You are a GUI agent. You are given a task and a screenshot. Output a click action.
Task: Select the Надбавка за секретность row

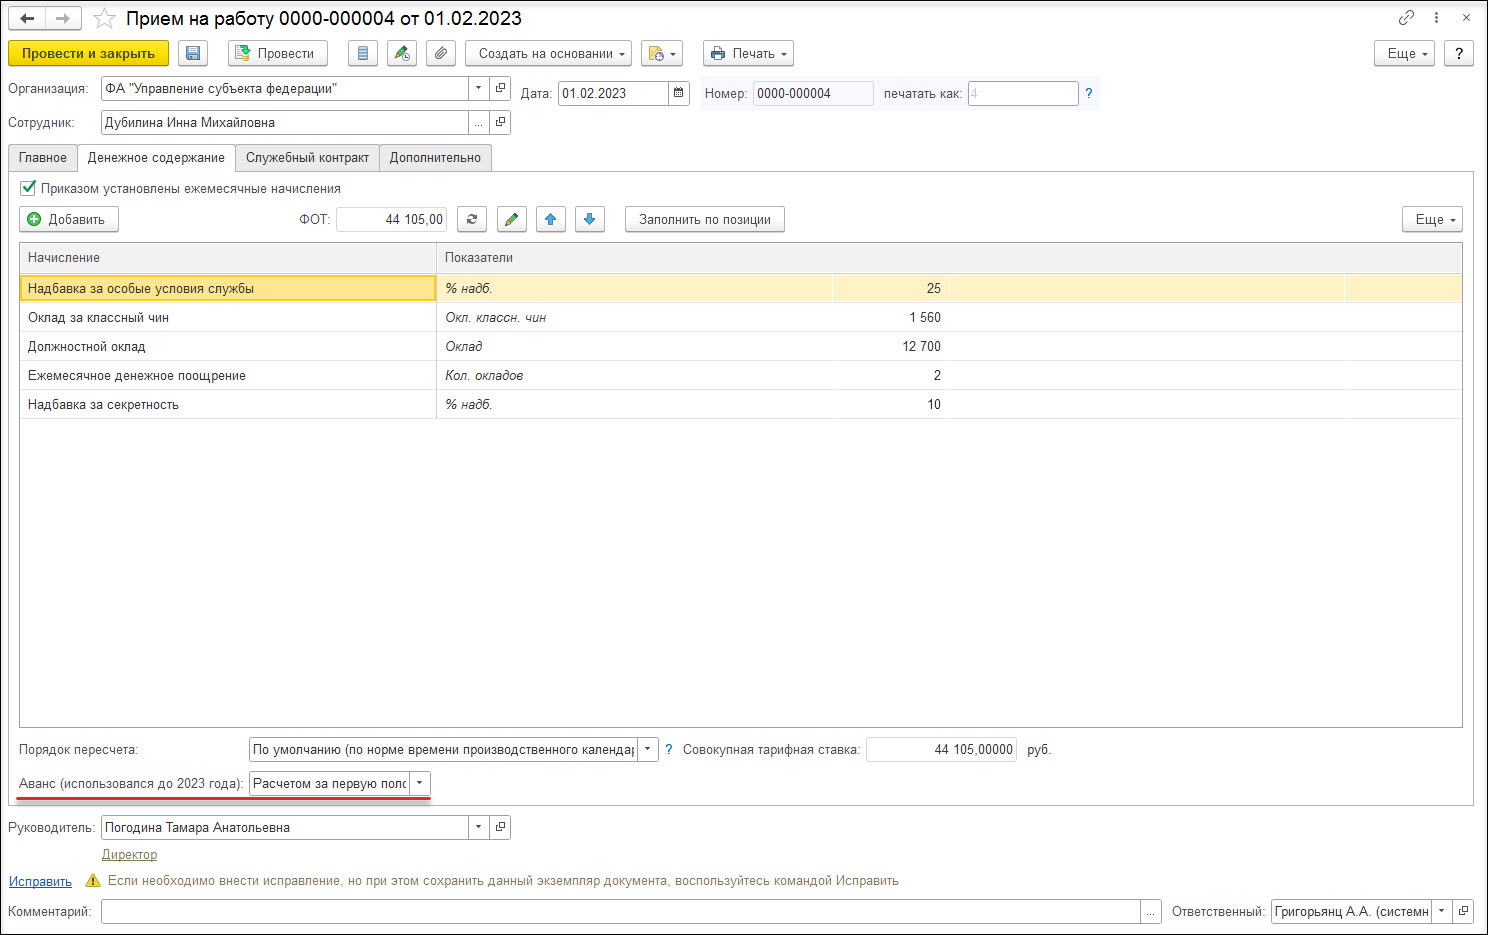coord(740,404)
